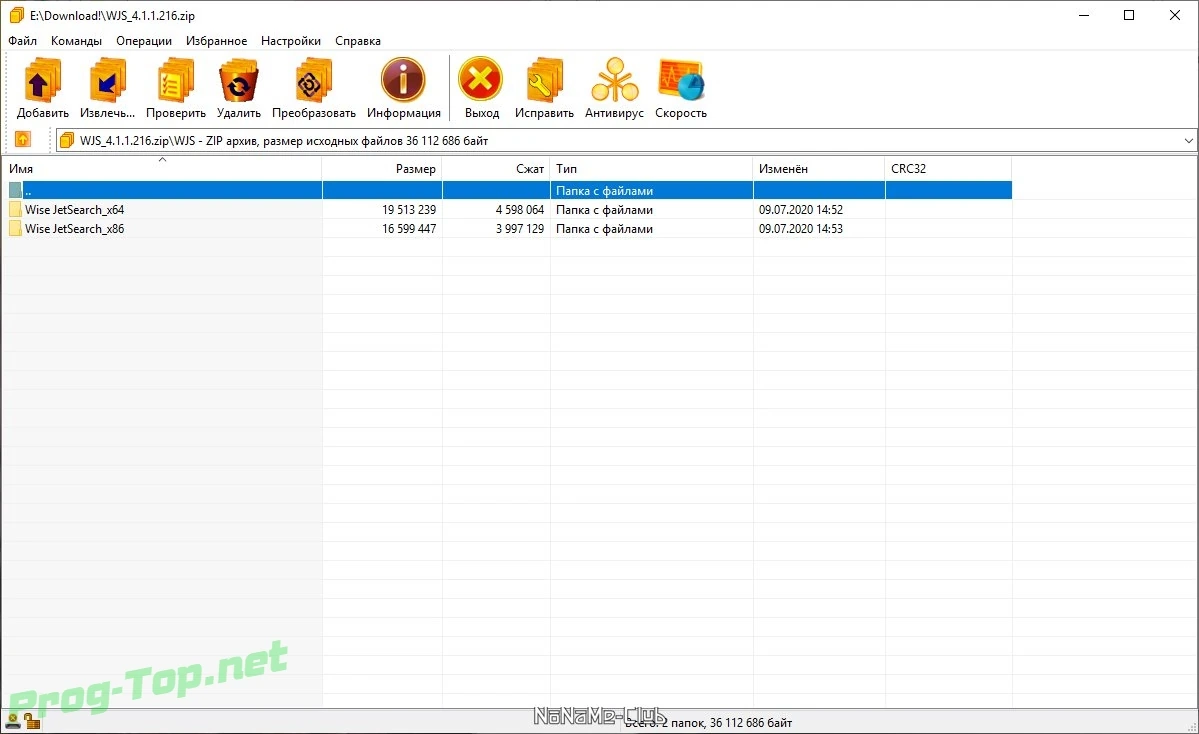Viewport: 1199px width, 734px height.
Task: Sort by the Размер column header
Action: [x=382, y=168]
